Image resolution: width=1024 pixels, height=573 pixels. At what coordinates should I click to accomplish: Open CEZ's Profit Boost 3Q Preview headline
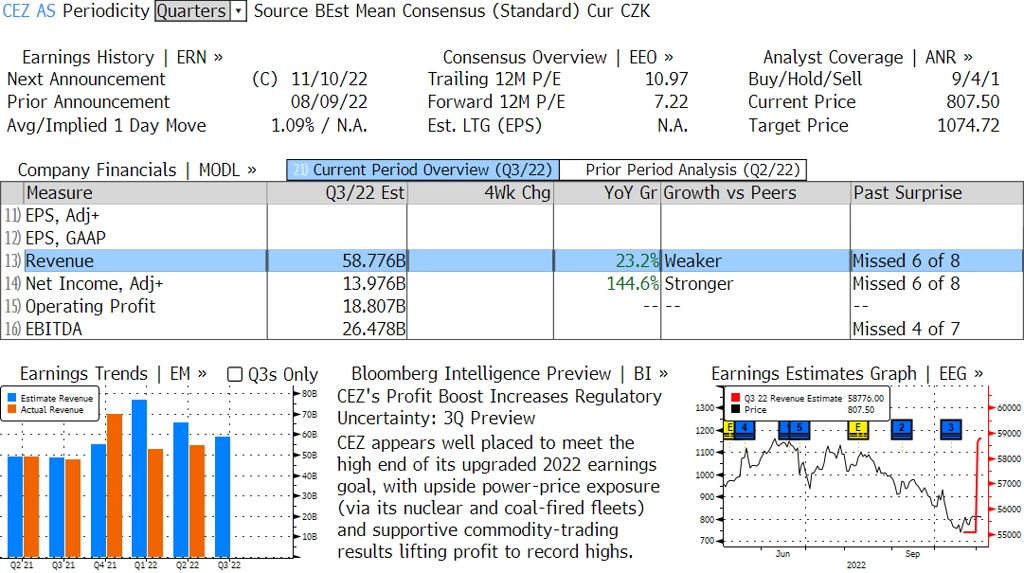tap(500, 407)
